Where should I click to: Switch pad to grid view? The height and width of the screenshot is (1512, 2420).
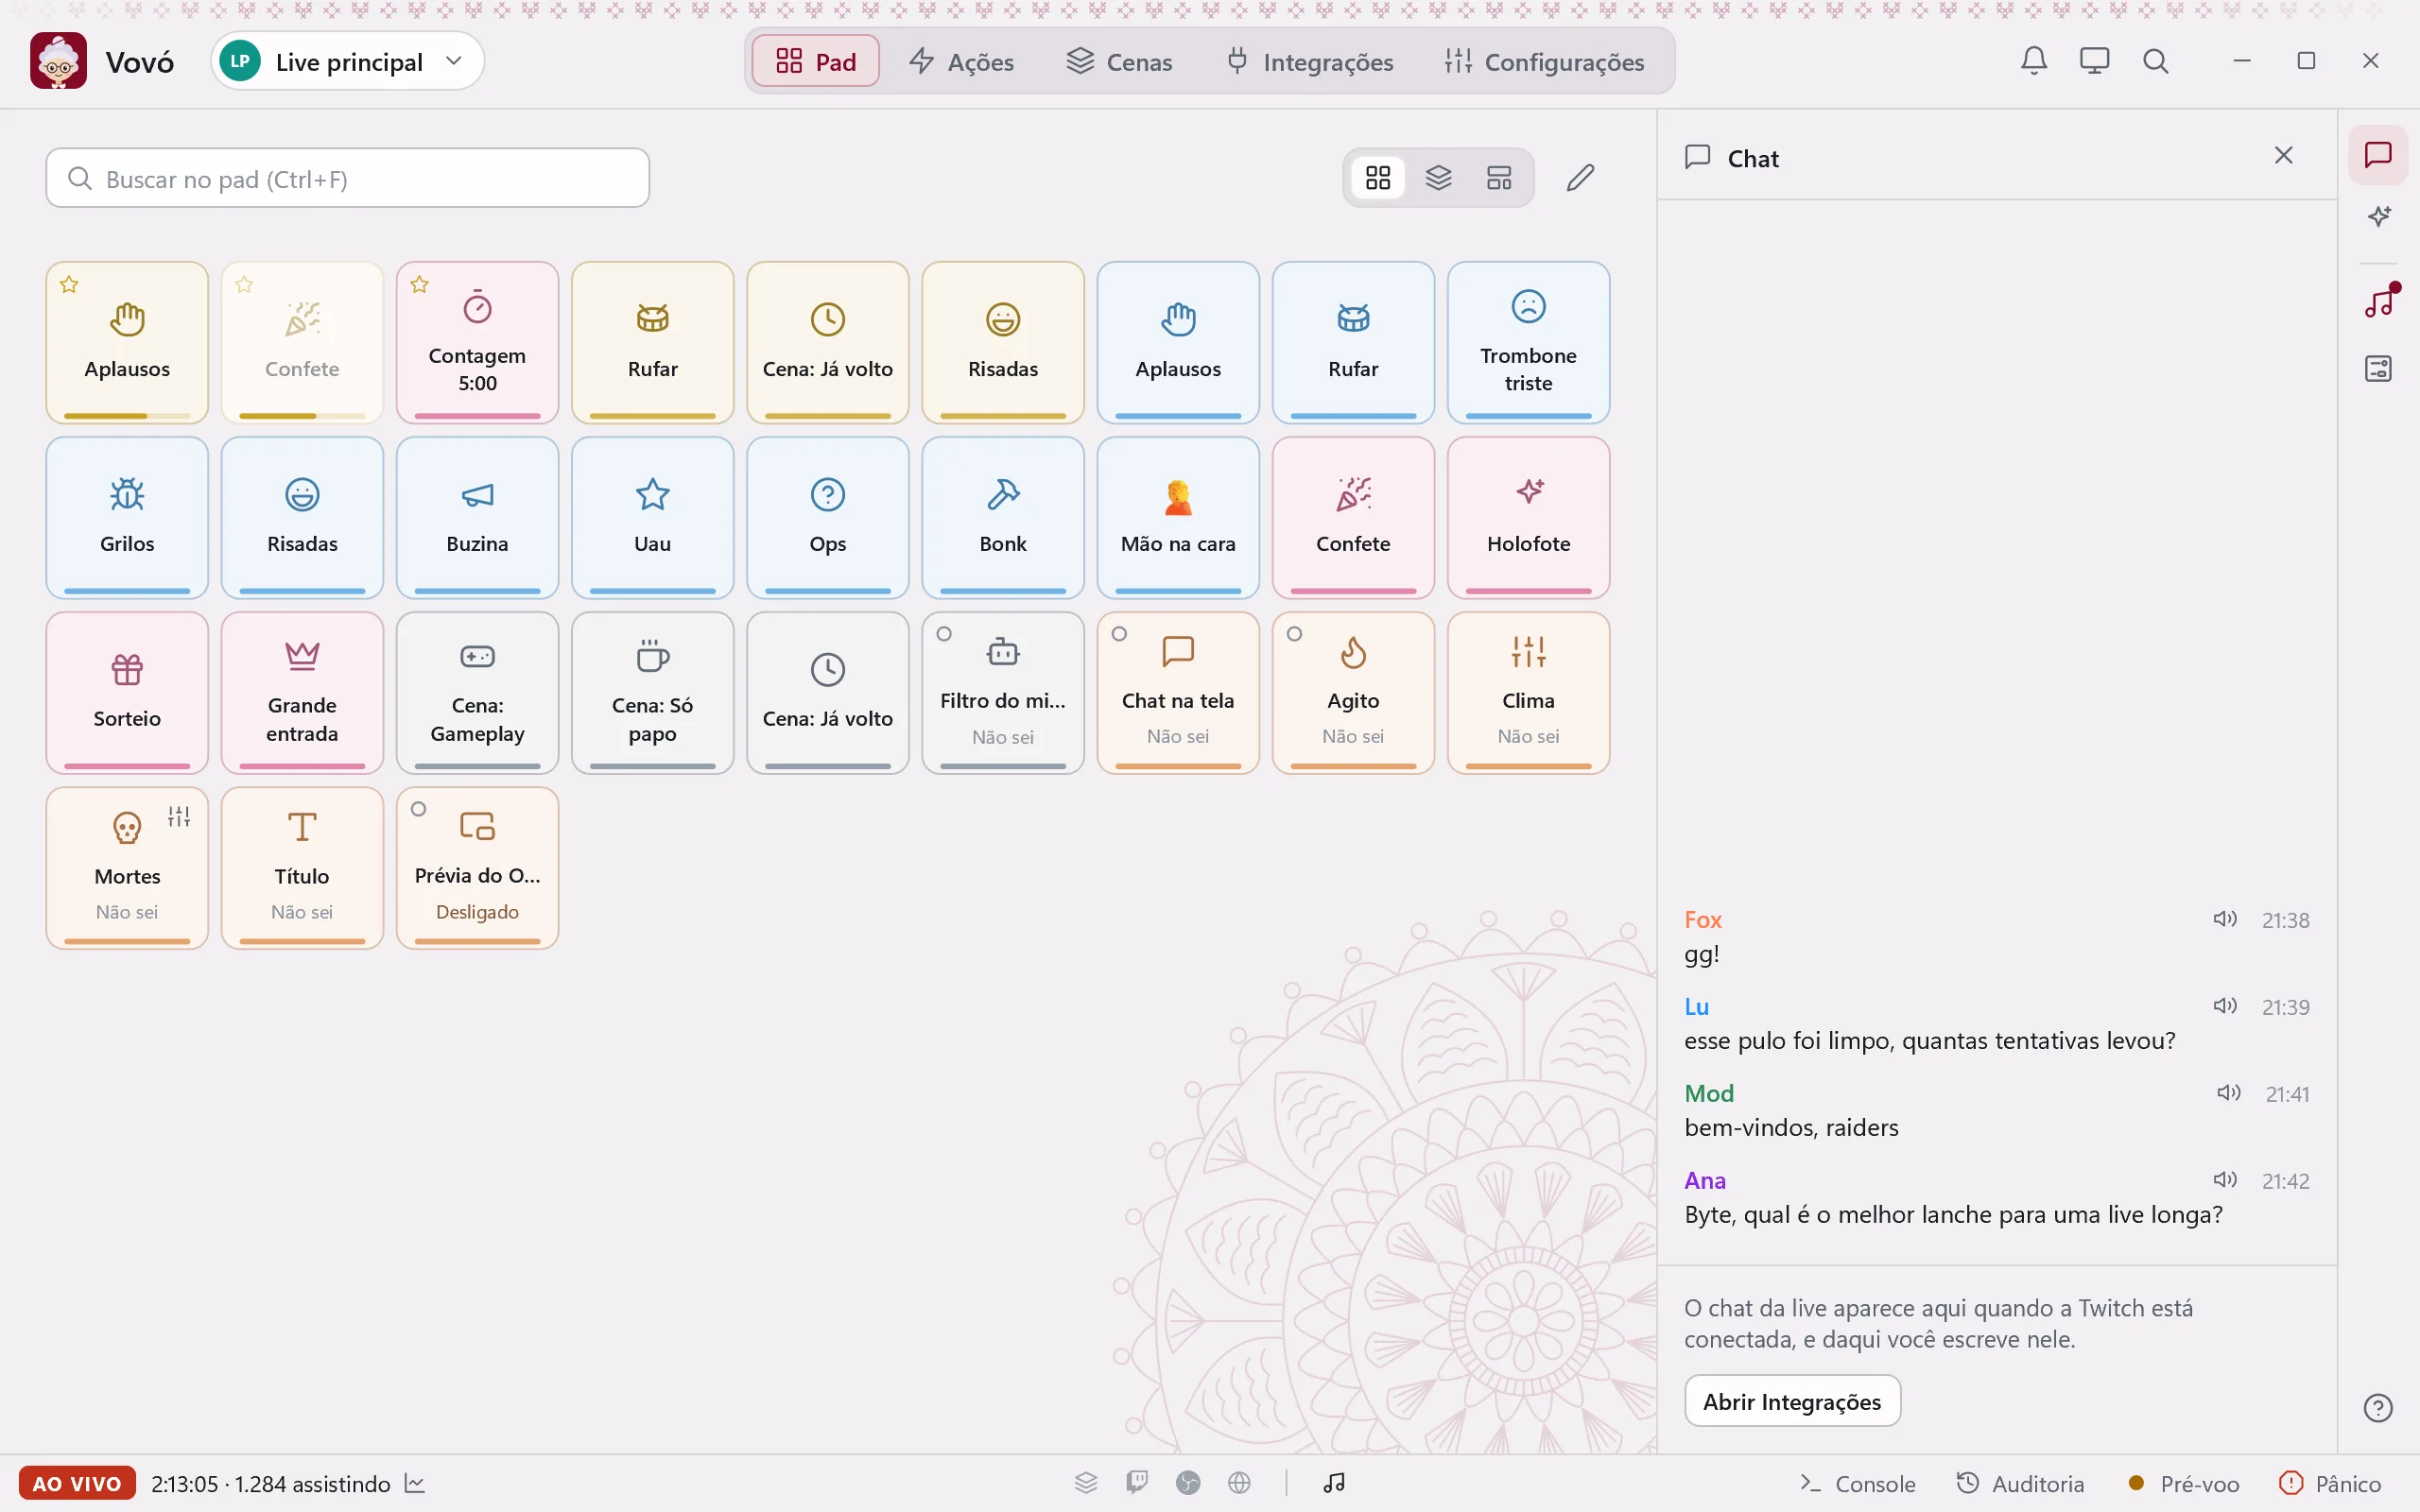pos(1378,178)
